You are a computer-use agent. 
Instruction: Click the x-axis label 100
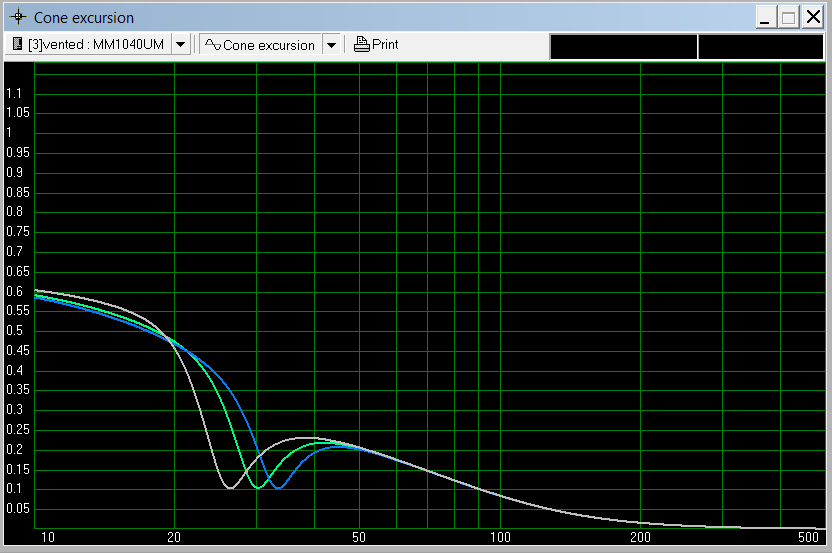pos(500,537)
